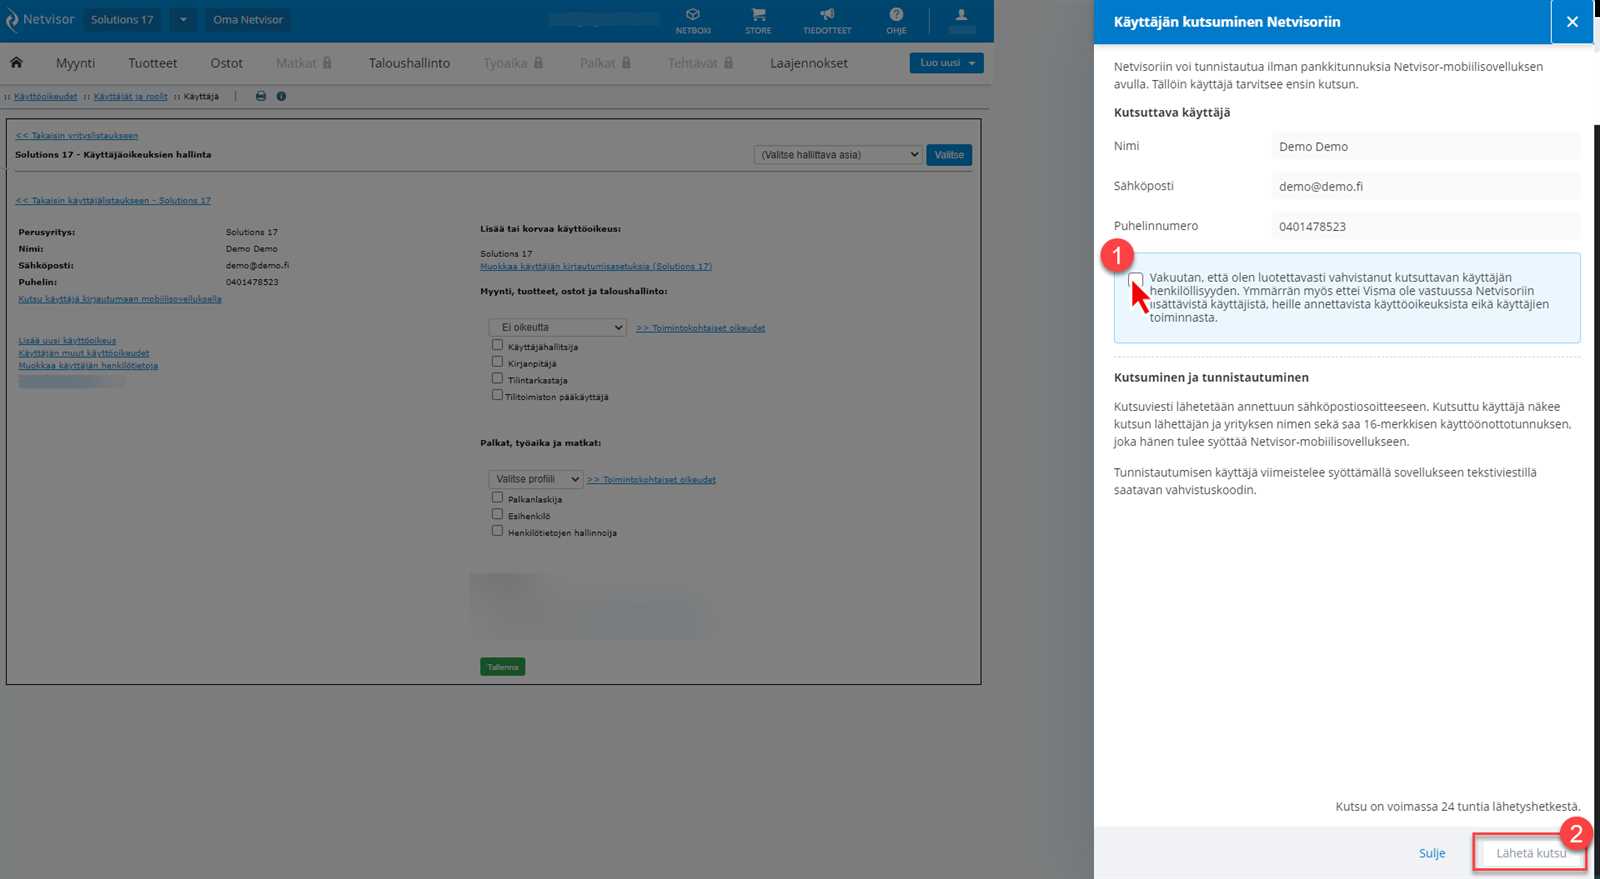The height and width of the screenshot is (879, 1600).
Task: Click lock icon next to Tehtävät
Action: coord(728,63)
